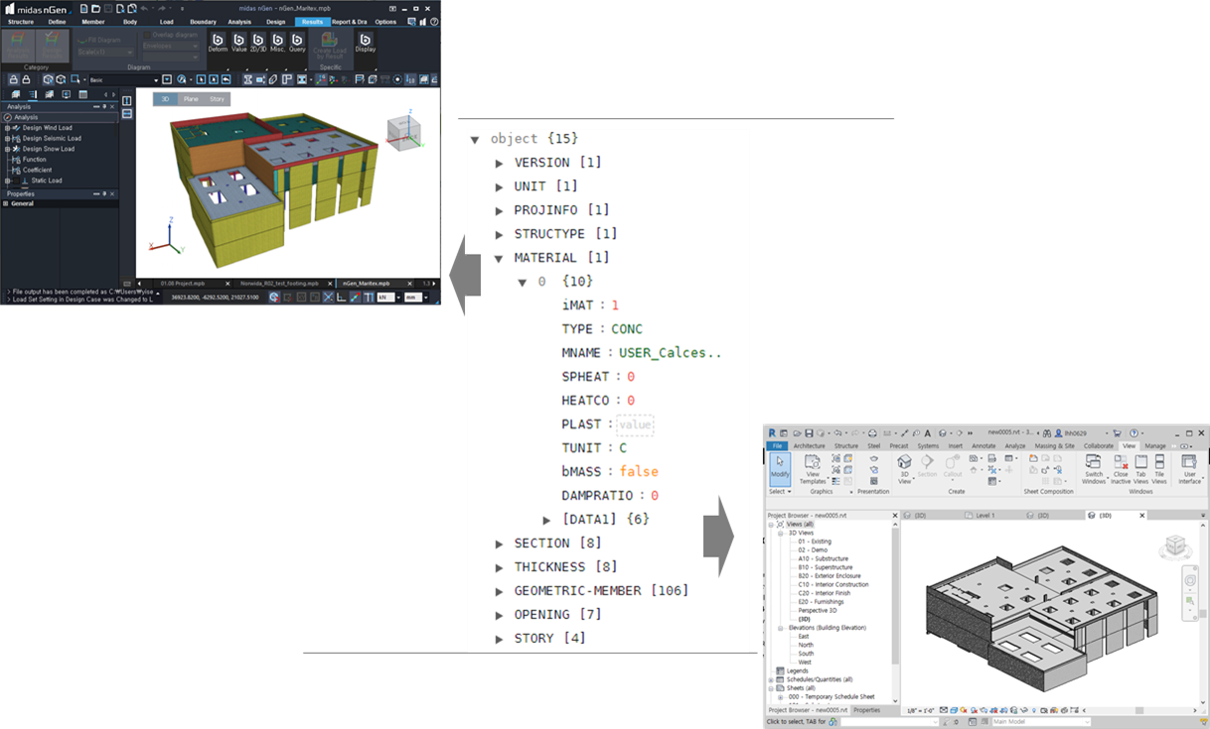Screen dimensions: 1210x729
Task: Open the 3D View tool in Revit
Action: 903,466
